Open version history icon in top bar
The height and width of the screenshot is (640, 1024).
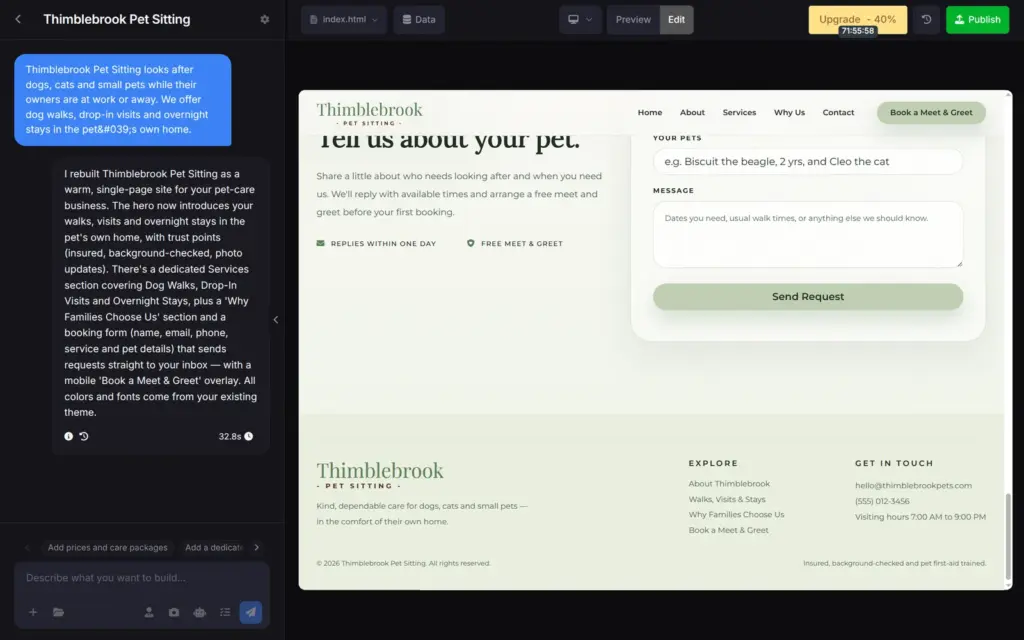coord(926,20)
